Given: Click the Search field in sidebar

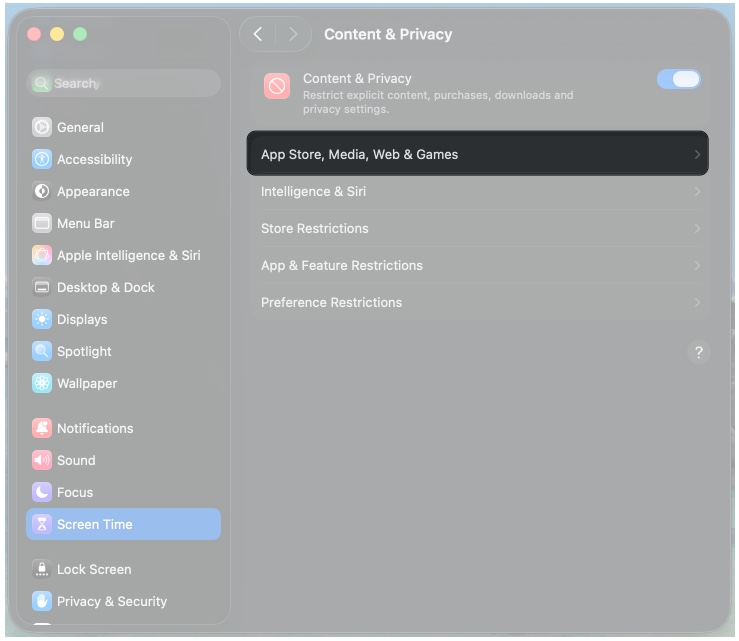Looking at the screenshot, I should click(x=124, y=83).
